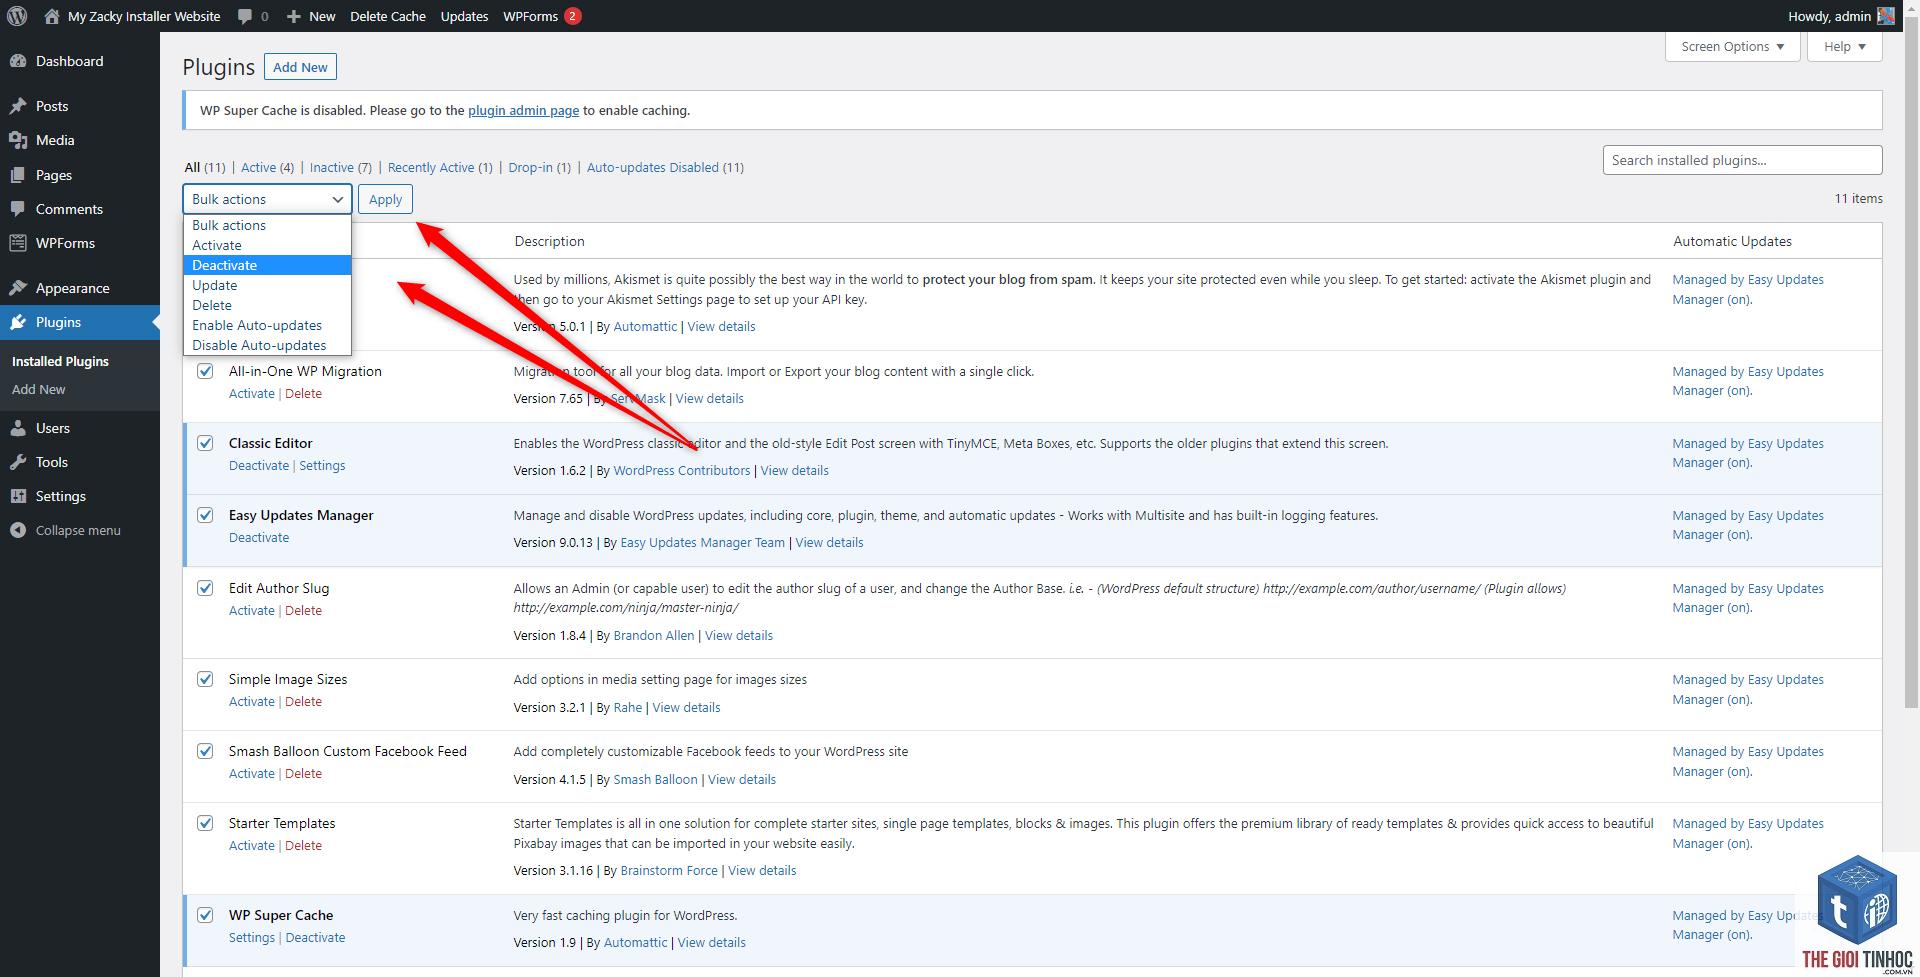Filter plugins by Drop-in
Viewport: 1920px width, 977px height.
[539, 167]
